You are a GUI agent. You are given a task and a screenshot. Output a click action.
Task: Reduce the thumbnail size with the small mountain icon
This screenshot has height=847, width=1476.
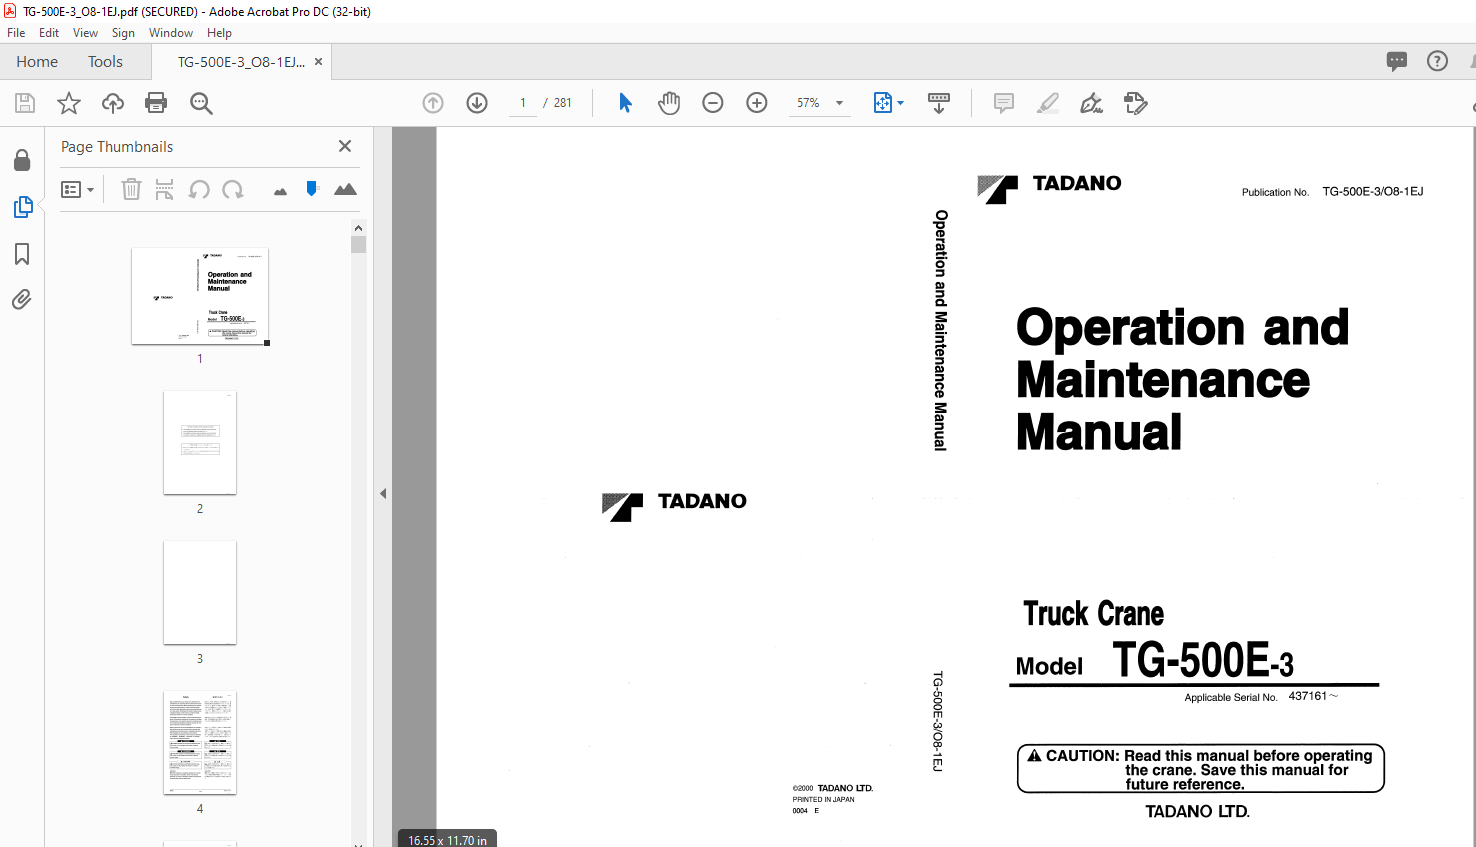pos(280,191)
